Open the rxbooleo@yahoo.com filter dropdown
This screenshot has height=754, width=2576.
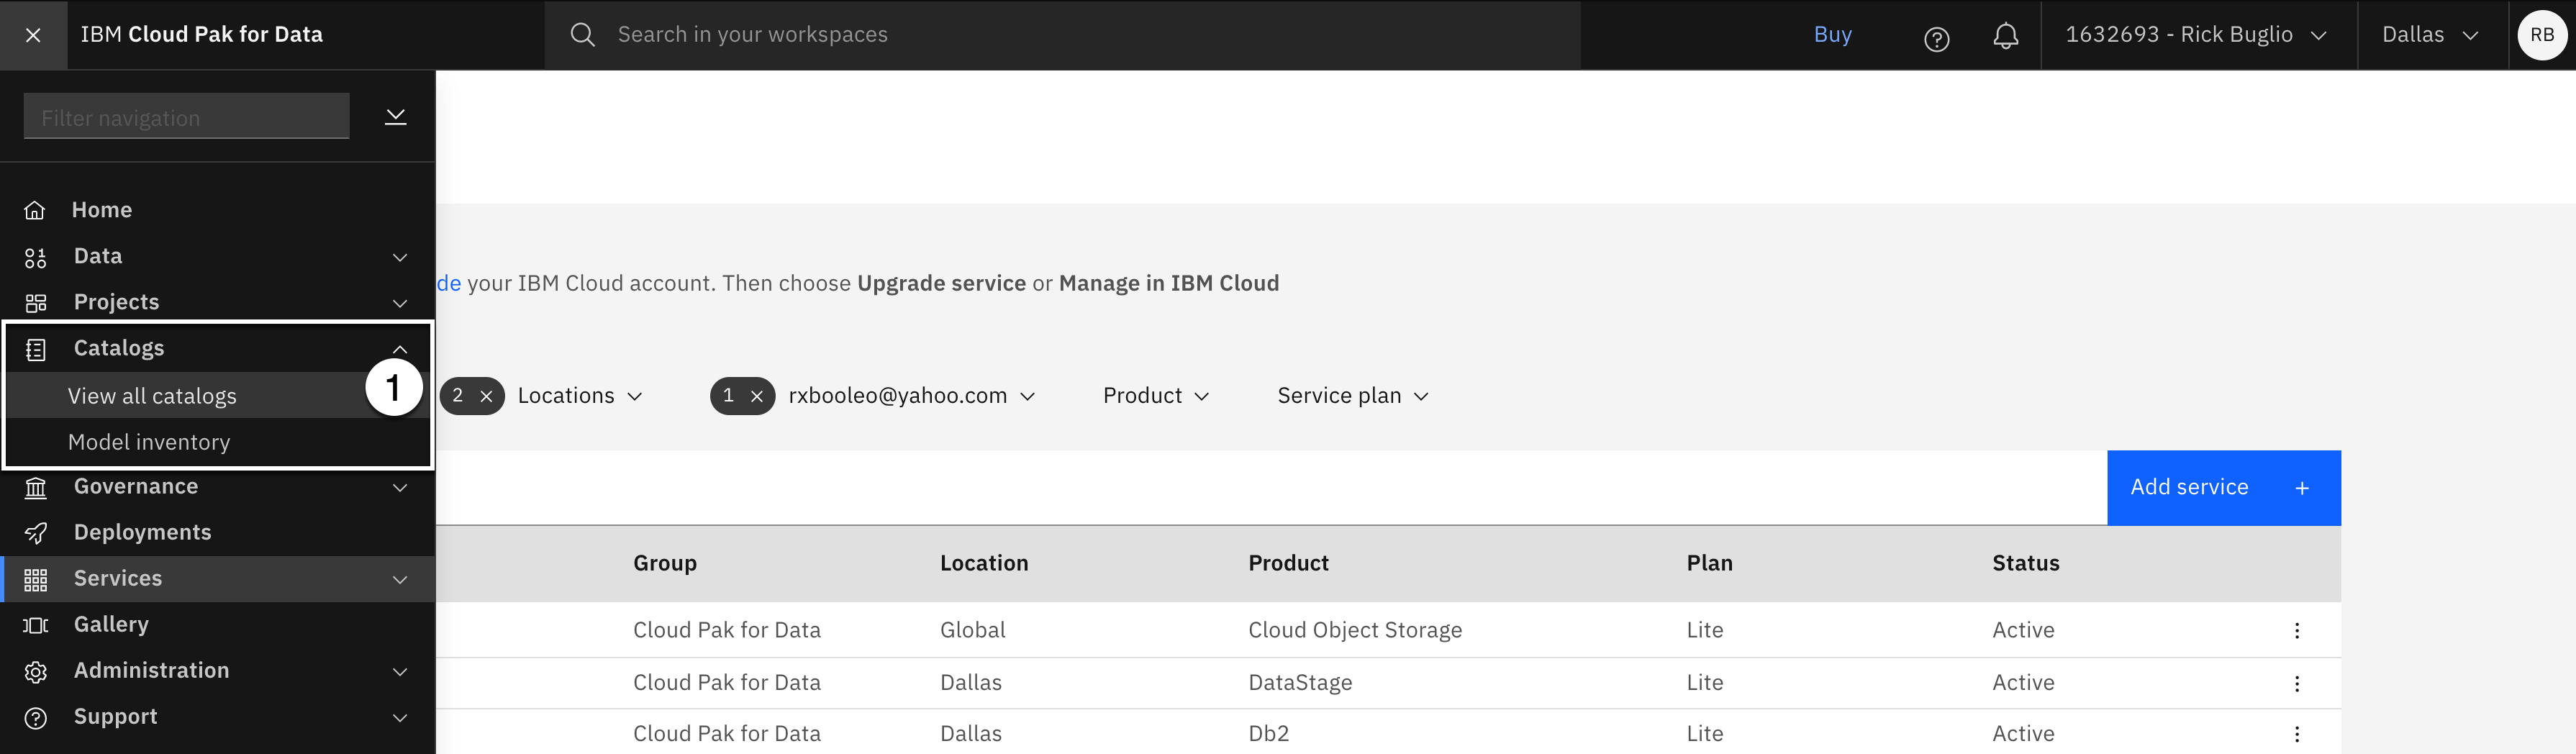click(911, 396)
